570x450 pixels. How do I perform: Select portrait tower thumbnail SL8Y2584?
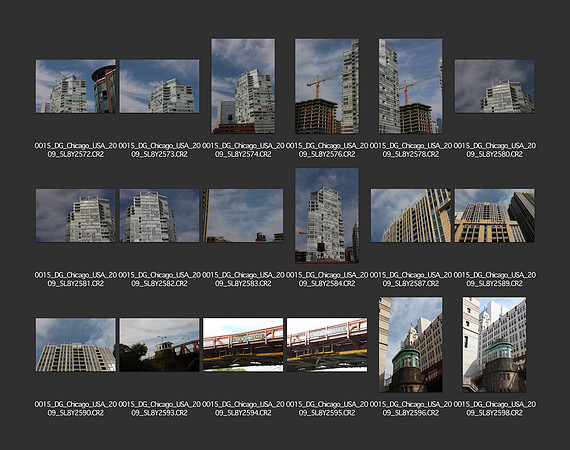tap(327, 215)
